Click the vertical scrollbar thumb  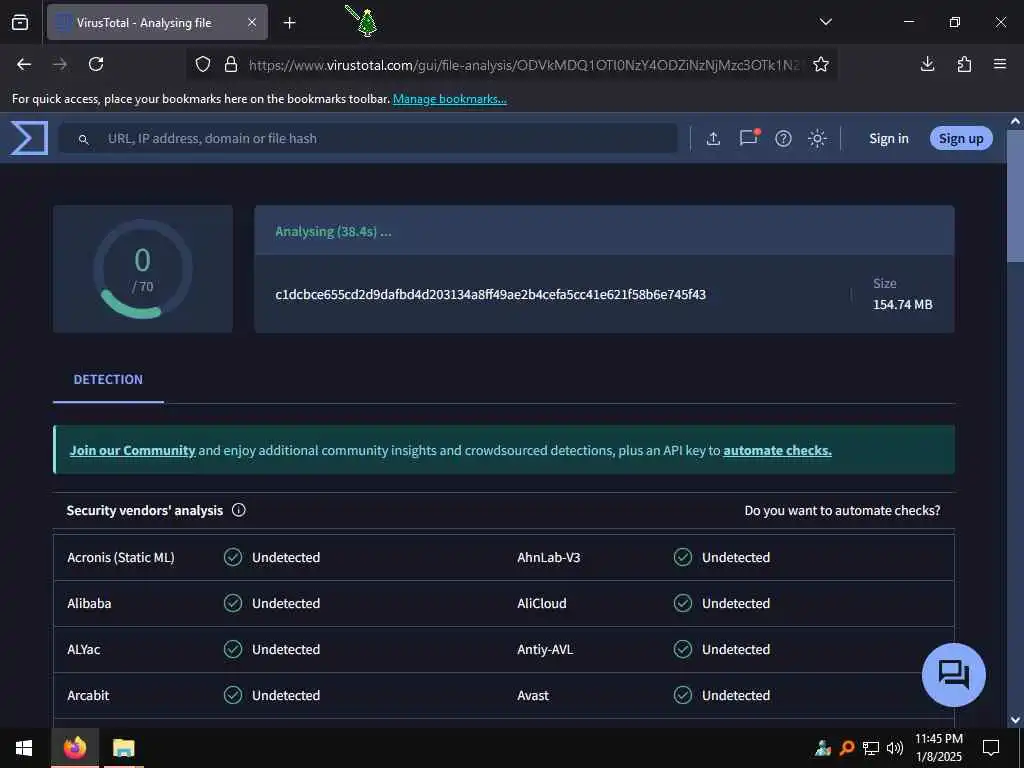pyautogui.click(x=1015, y=196)
